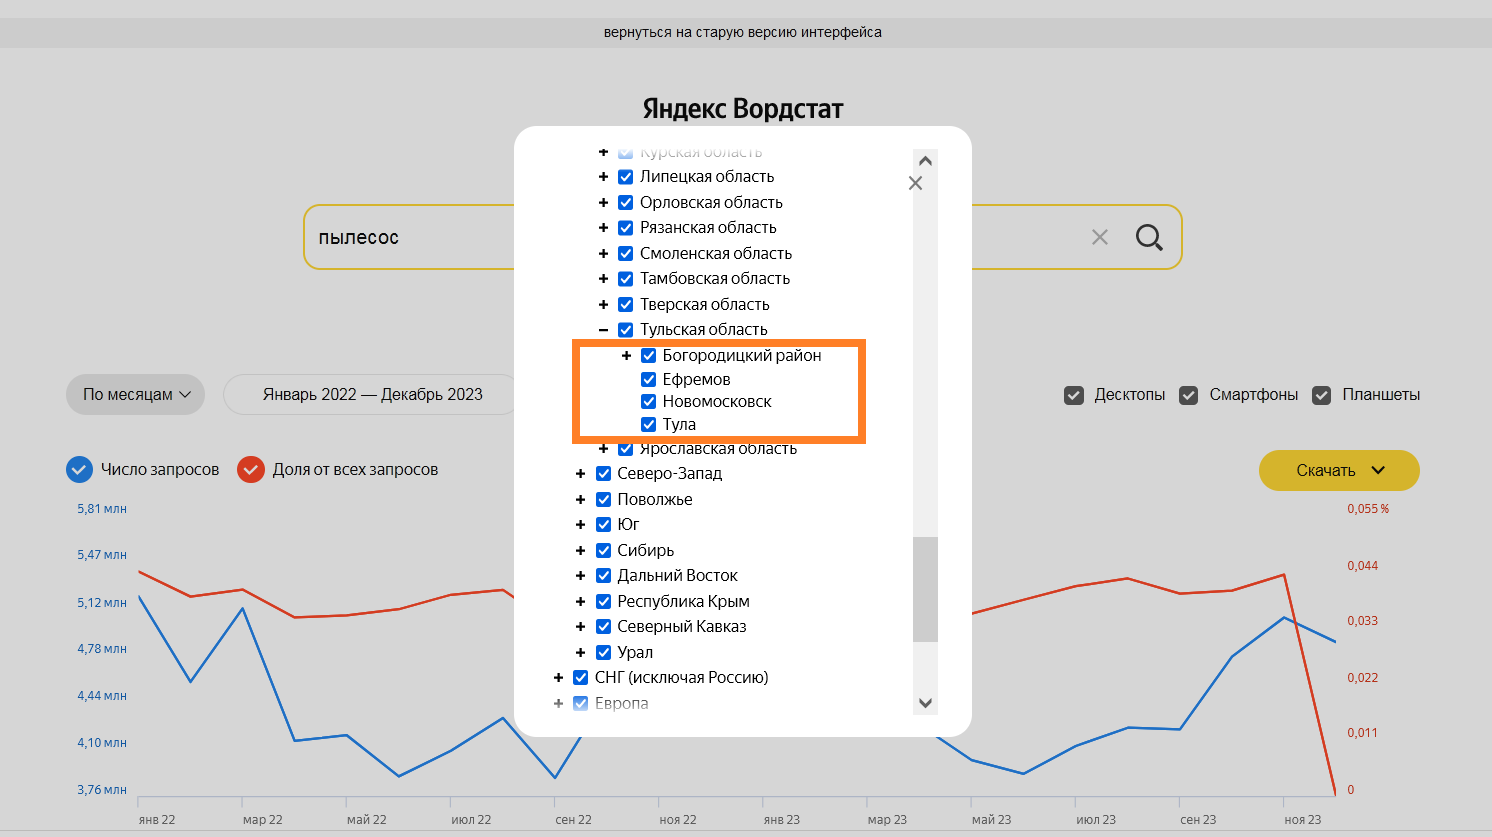This screenshot has height=837, width=1492.
Task: Uncheck СНГ (исключая Россию) checkbox
Action: [x=580, y=678]
